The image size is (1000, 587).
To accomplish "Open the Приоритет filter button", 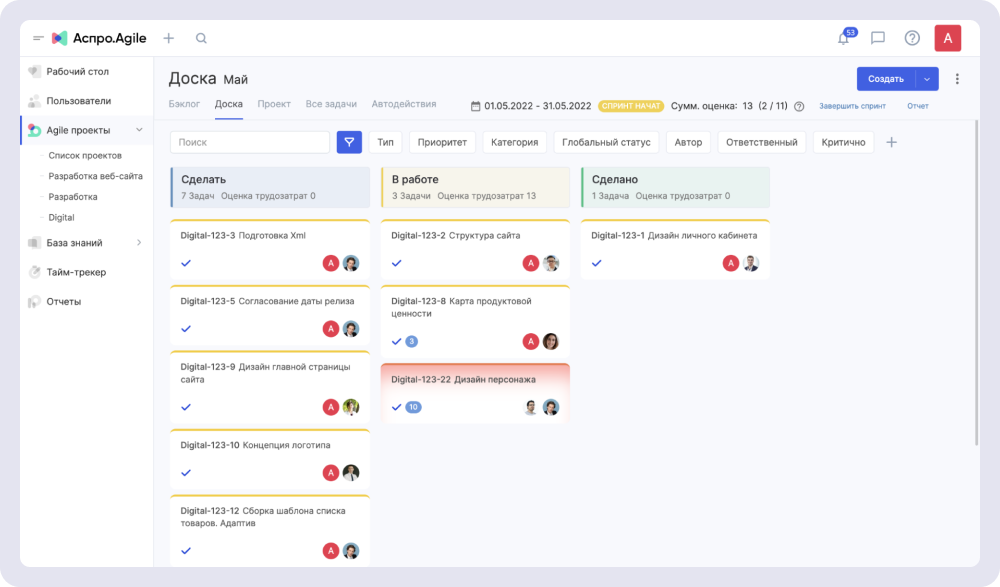I will click(442, 142).
